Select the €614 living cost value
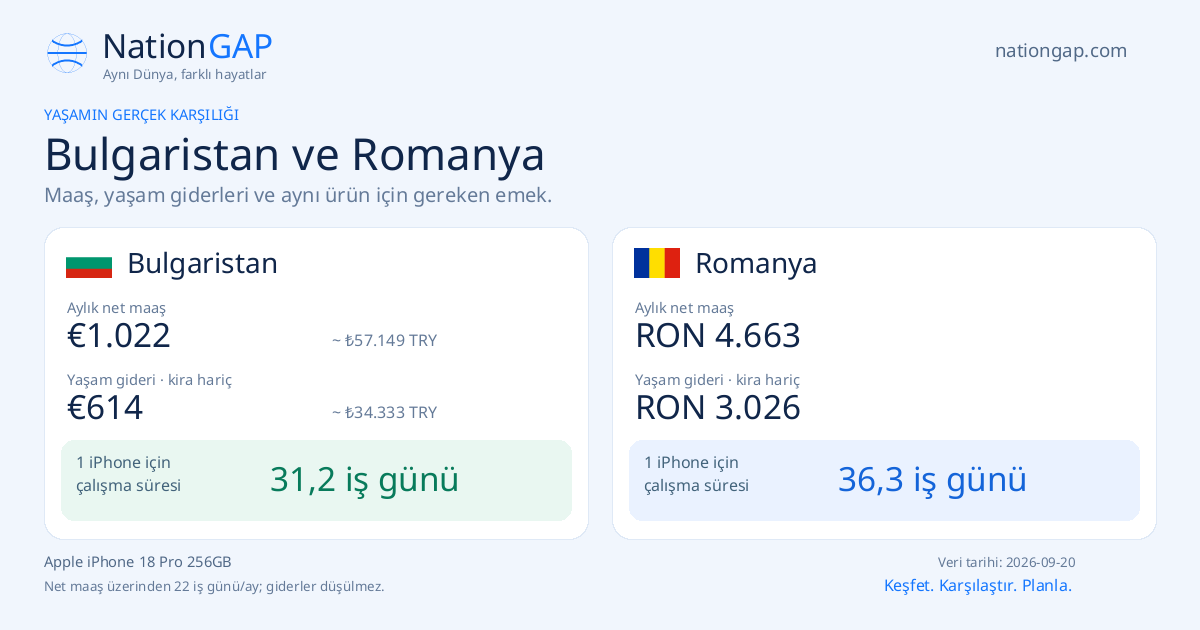The width and height of the screenshot is (1200, 630). point(105,408)
